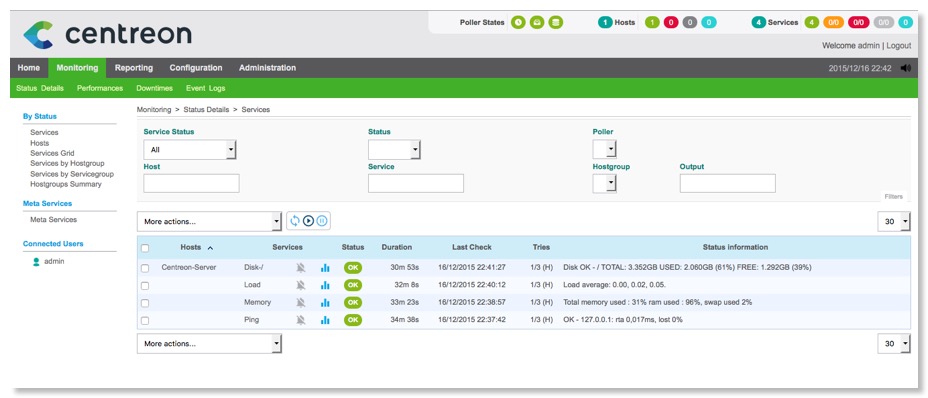
Task: Click the poller latency clock icon
Action: pos(518,23)
